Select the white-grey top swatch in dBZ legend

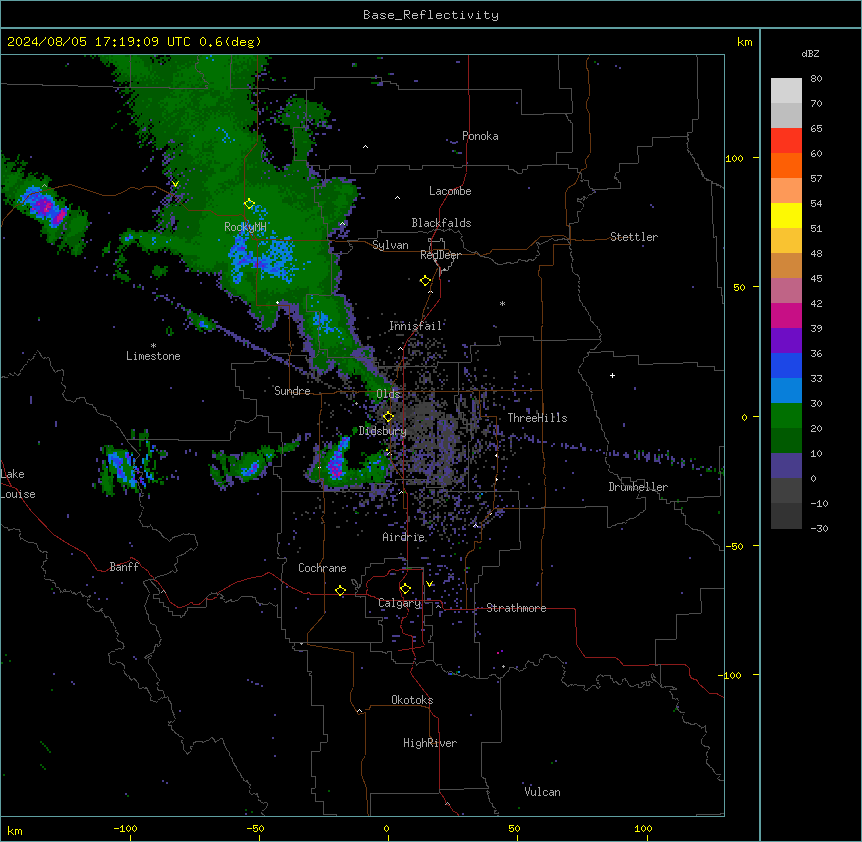786,91
